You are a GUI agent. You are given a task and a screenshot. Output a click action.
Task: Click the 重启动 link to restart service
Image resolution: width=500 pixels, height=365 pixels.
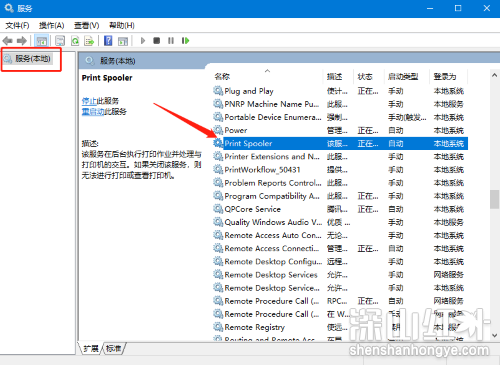(x=93, y=111)
